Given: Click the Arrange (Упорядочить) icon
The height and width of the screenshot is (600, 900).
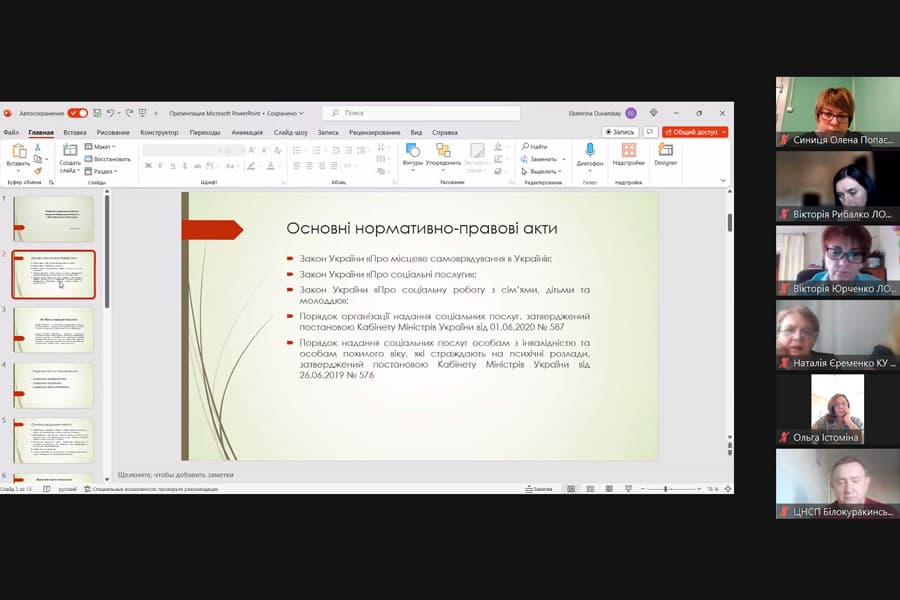Looking at the screenshot, I should pyautogui.click(x=443, y=151).
